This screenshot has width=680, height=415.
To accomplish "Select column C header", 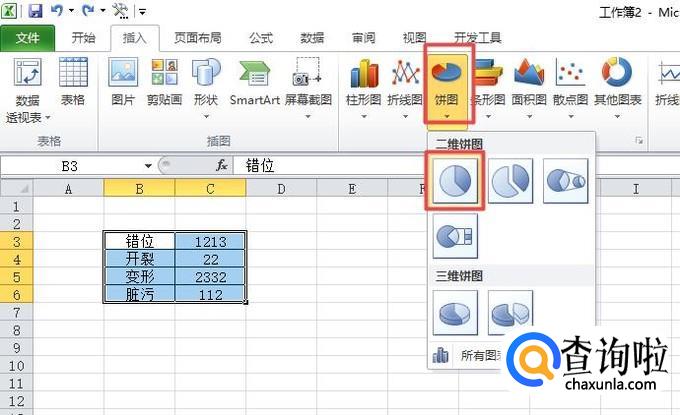I will pyautogui.click(x=210, y=189).
